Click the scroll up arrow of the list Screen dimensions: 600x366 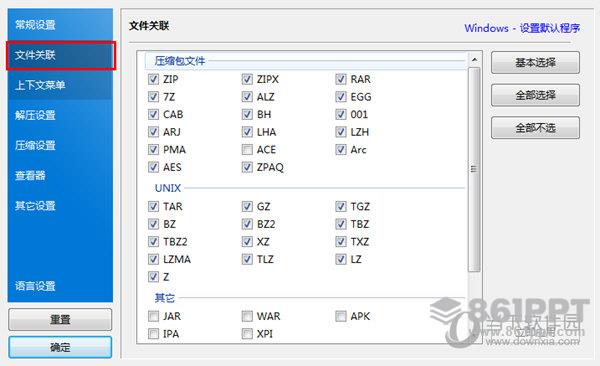pos(474,59)
